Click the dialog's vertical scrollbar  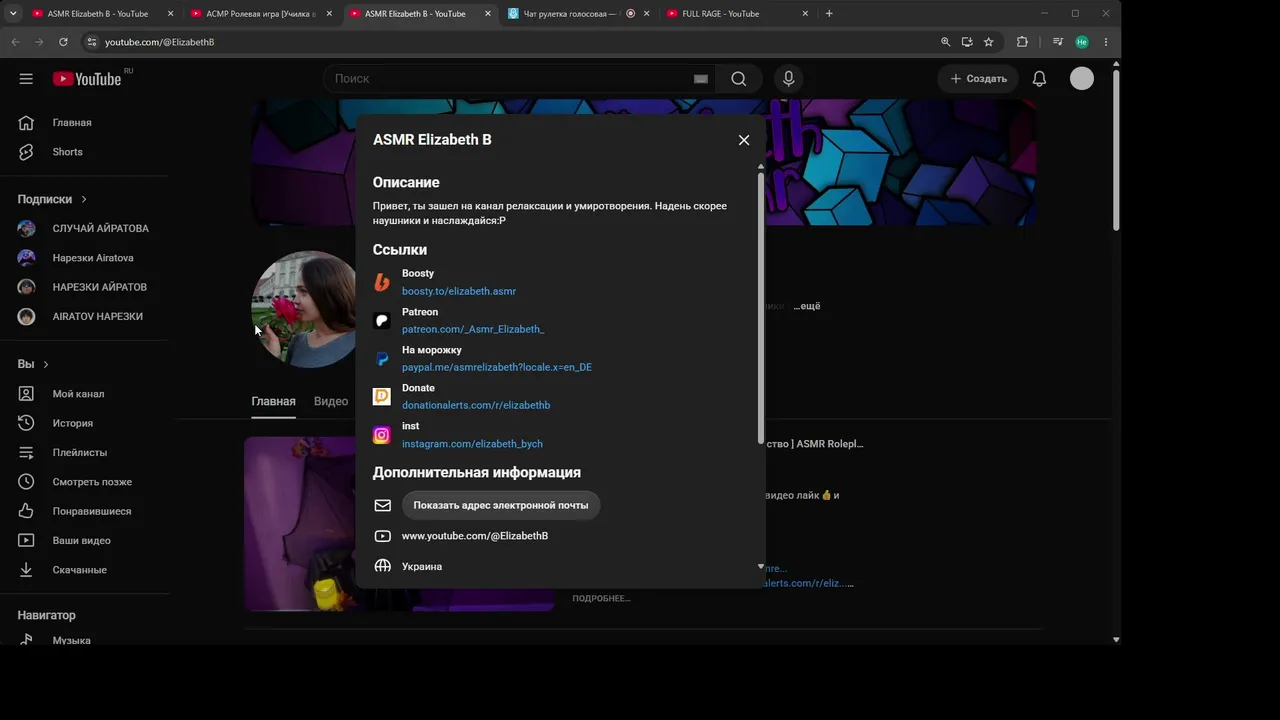click(x=761, y=308)
